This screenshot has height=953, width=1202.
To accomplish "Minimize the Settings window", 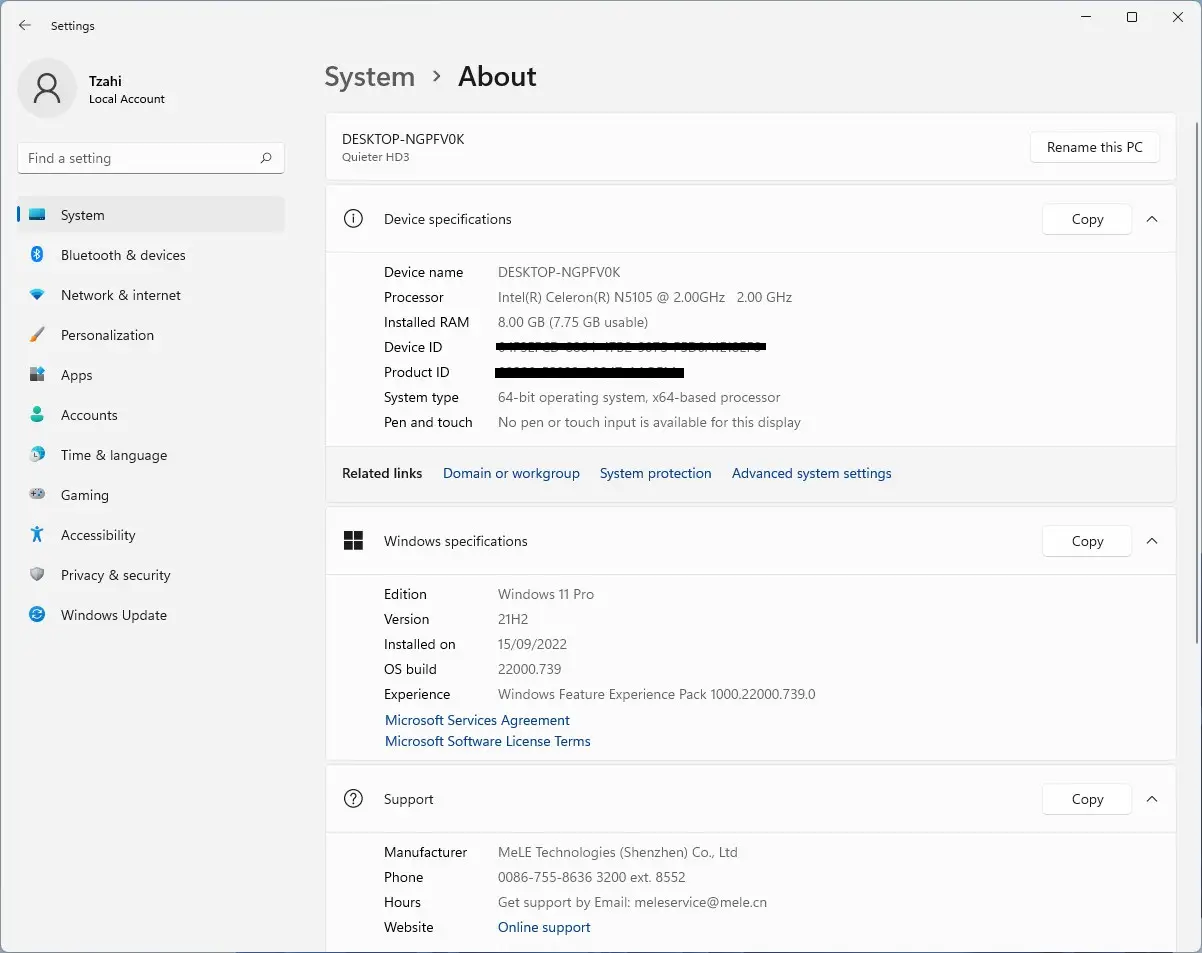I will click(1086, 17).
